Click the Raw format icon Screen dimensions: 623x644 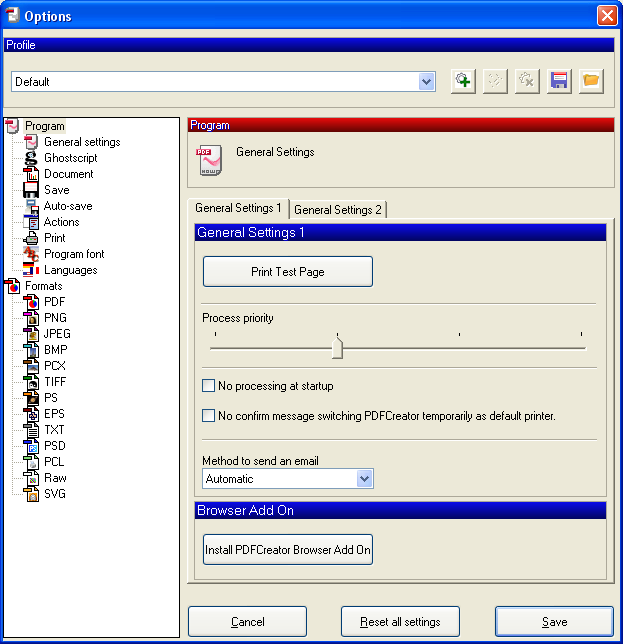[x=31, y=478]
